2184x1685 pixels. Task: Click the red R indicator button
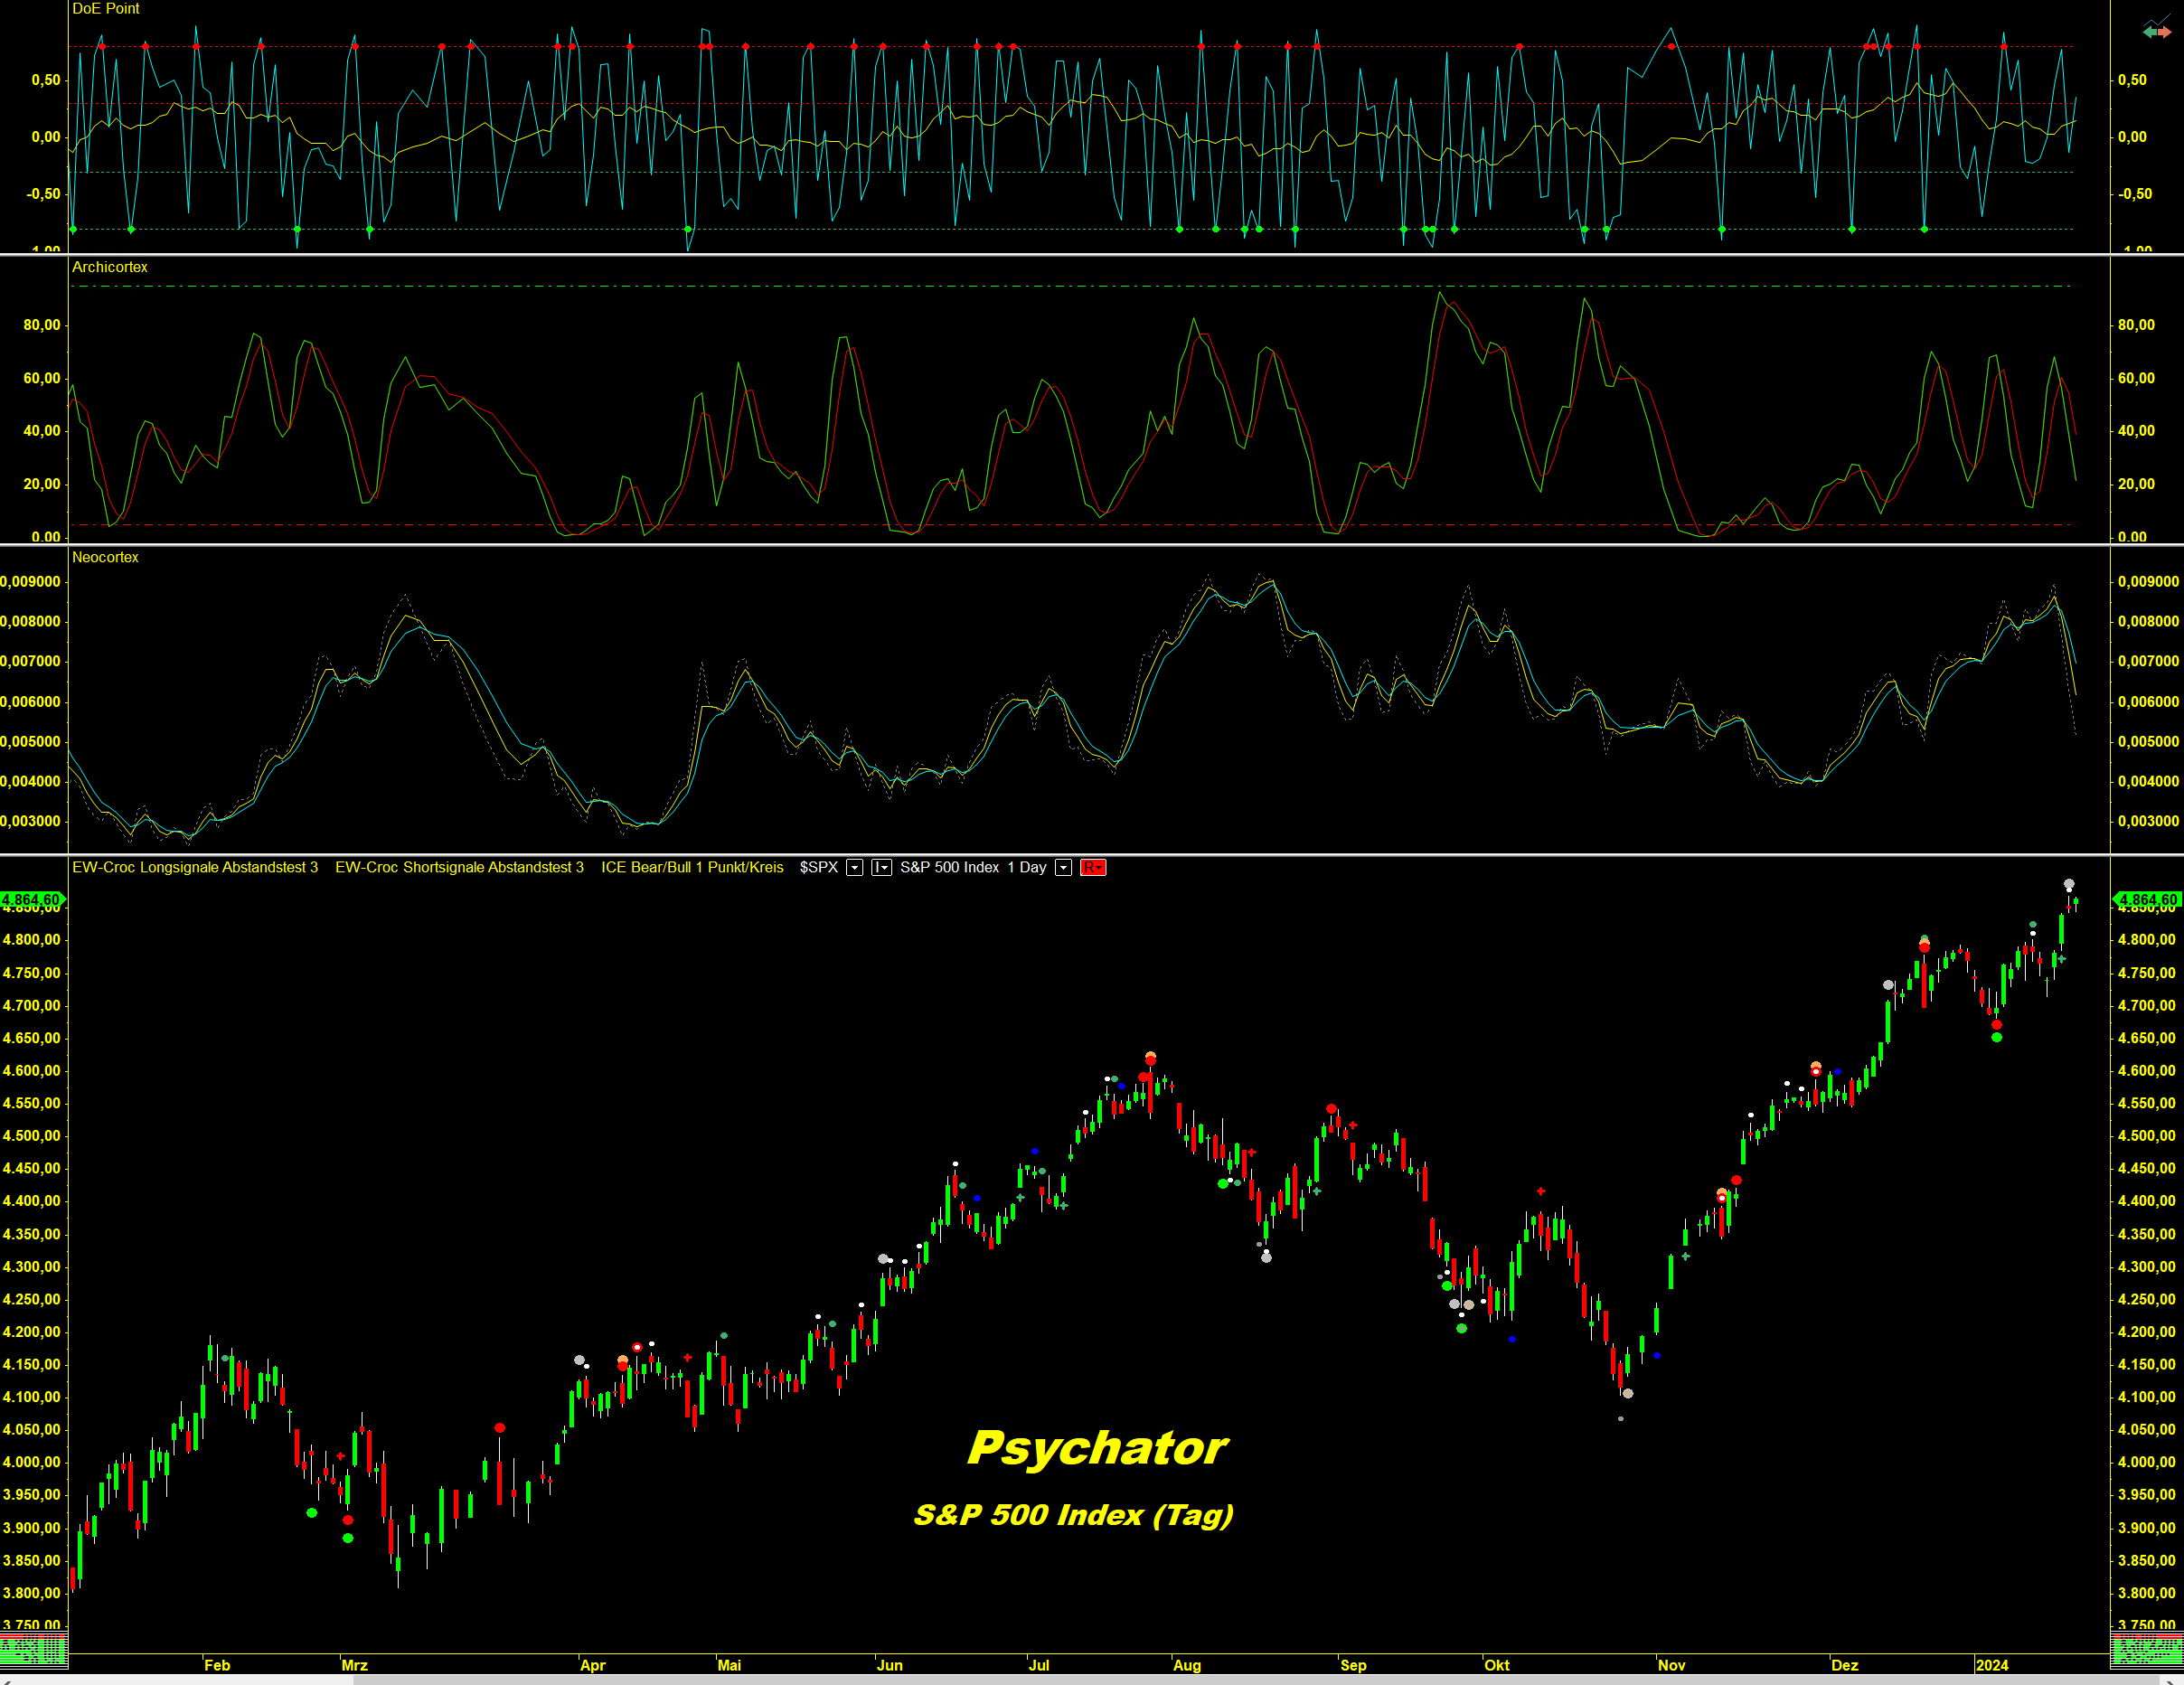click(1092, 867)
